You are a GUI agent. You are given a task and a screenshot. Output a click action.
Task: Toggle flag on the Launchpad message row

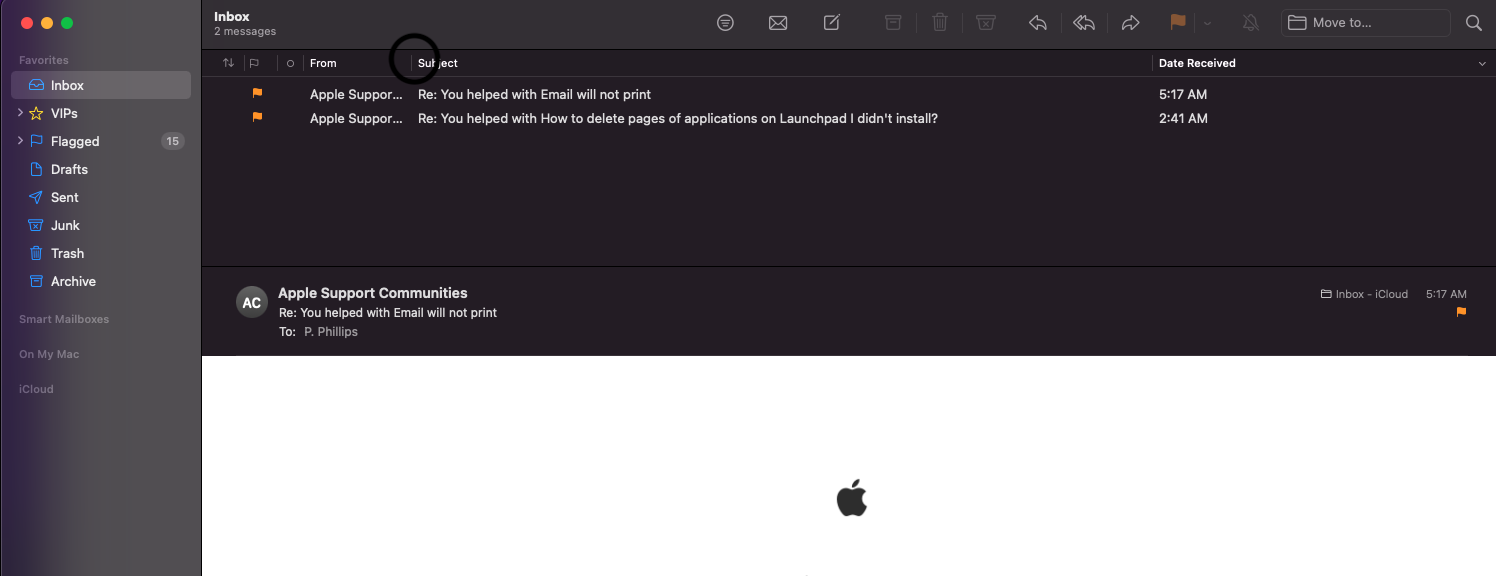(x=257, y=117)
